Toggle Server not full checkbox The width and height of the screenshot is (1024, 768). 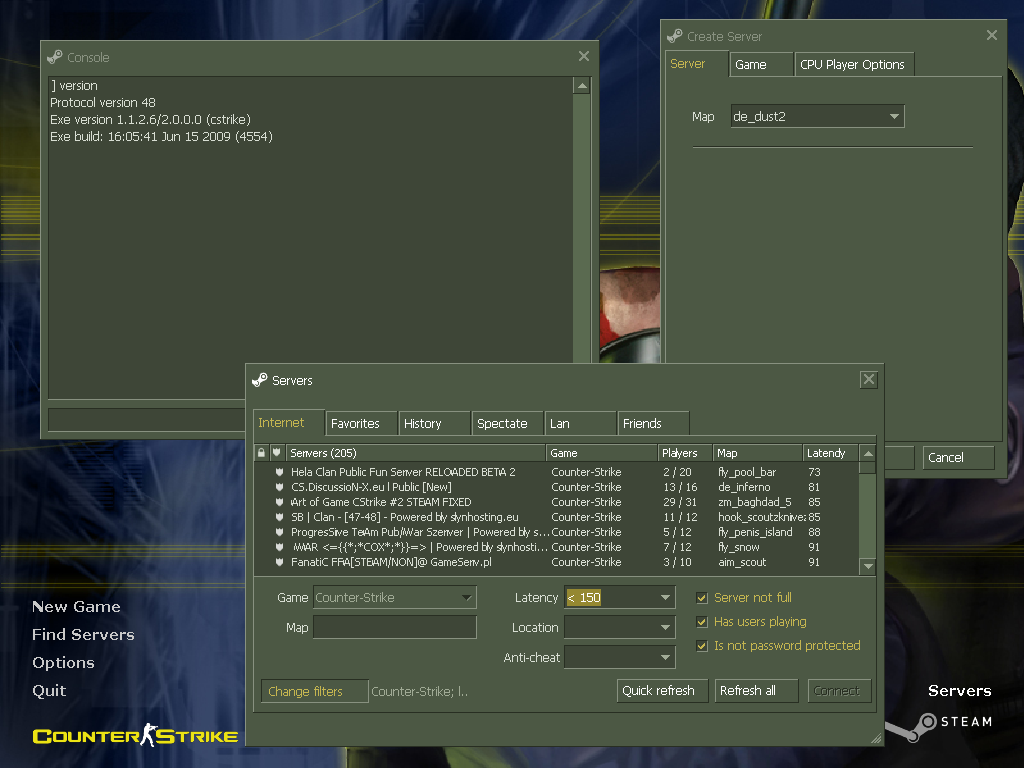click(702, 598)
